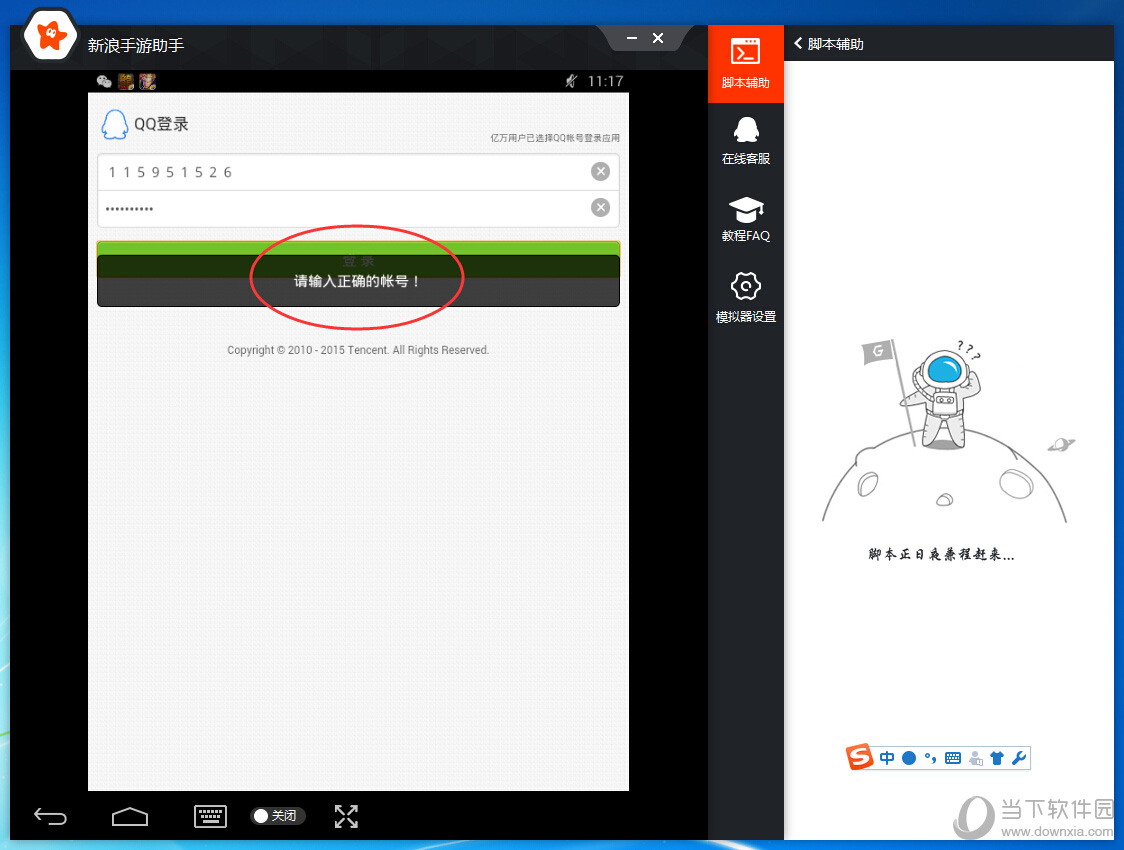Enter fullscreen with the expand arrows icon

346,816
